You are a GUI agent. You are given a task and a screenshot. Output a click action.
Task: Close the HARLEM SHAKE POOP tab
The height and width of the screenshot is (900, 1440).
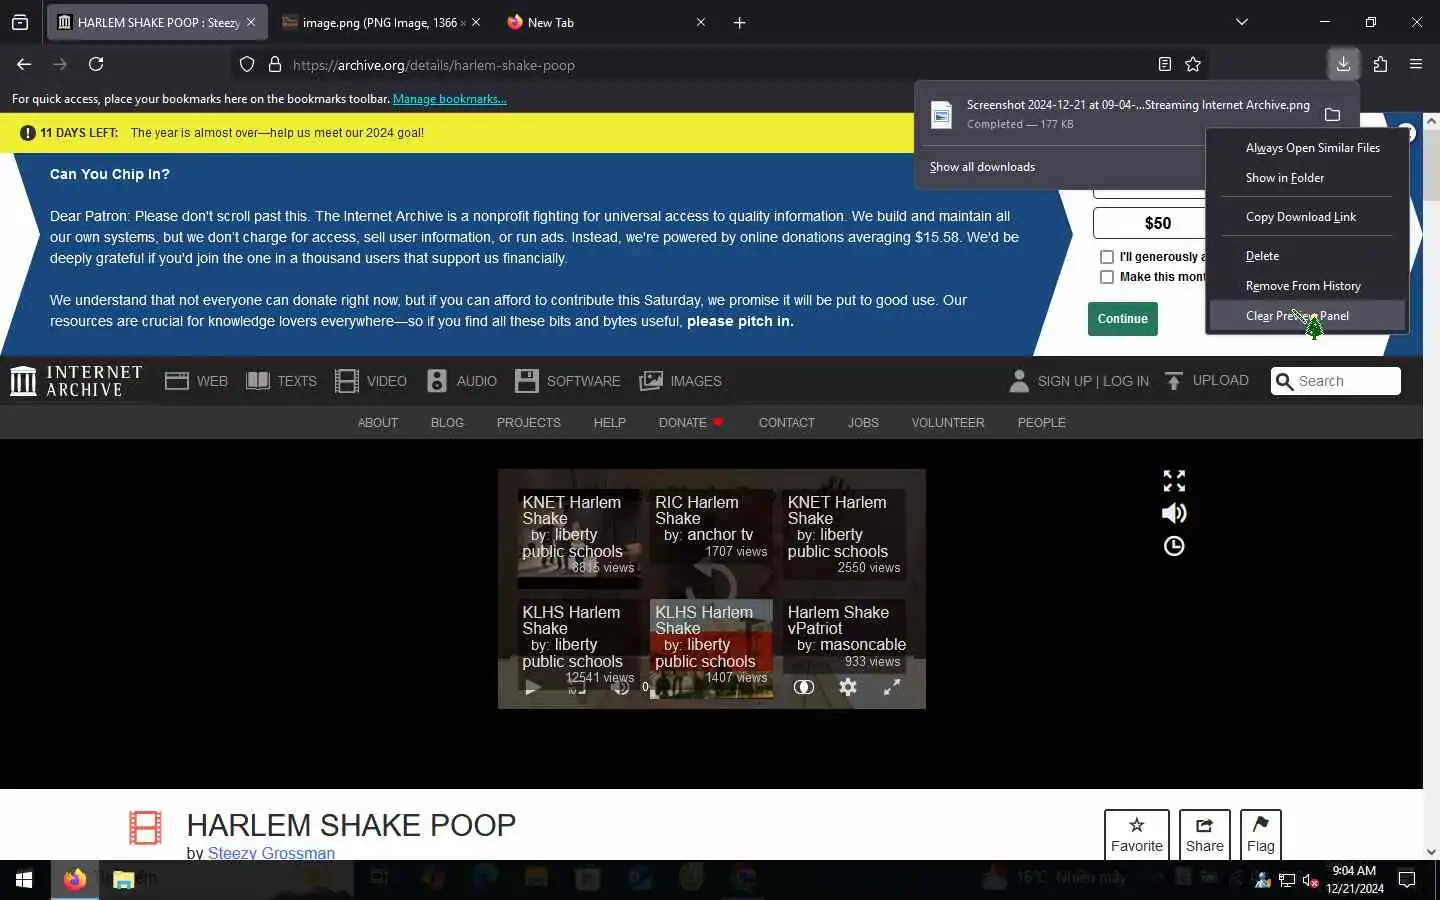point(251,22)
